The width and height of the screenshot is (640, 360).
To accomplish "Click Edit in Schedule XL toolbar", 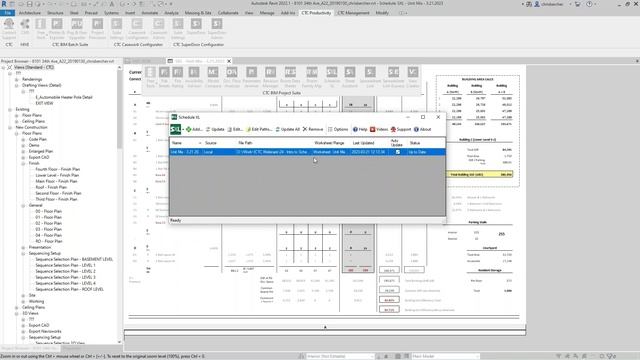I will tap(235, 129).
